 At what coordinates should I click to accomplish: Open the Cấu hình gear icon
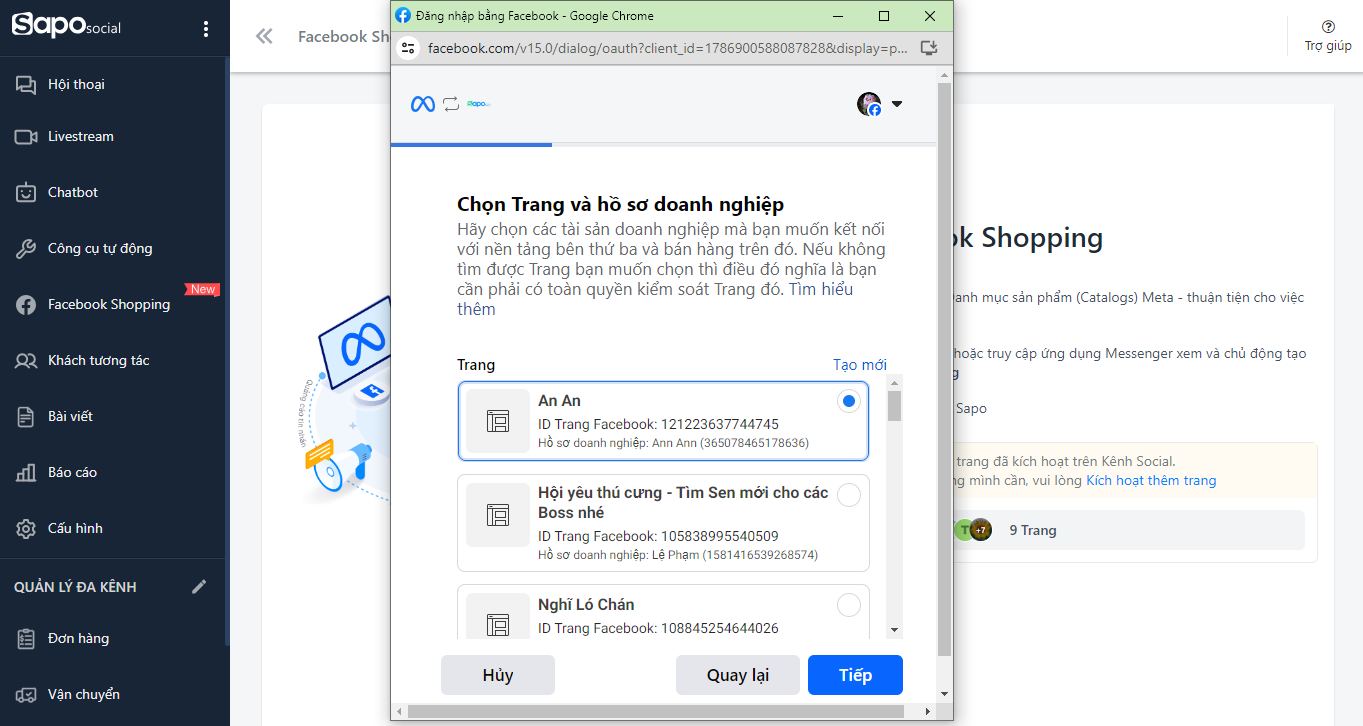pos(26,529)
